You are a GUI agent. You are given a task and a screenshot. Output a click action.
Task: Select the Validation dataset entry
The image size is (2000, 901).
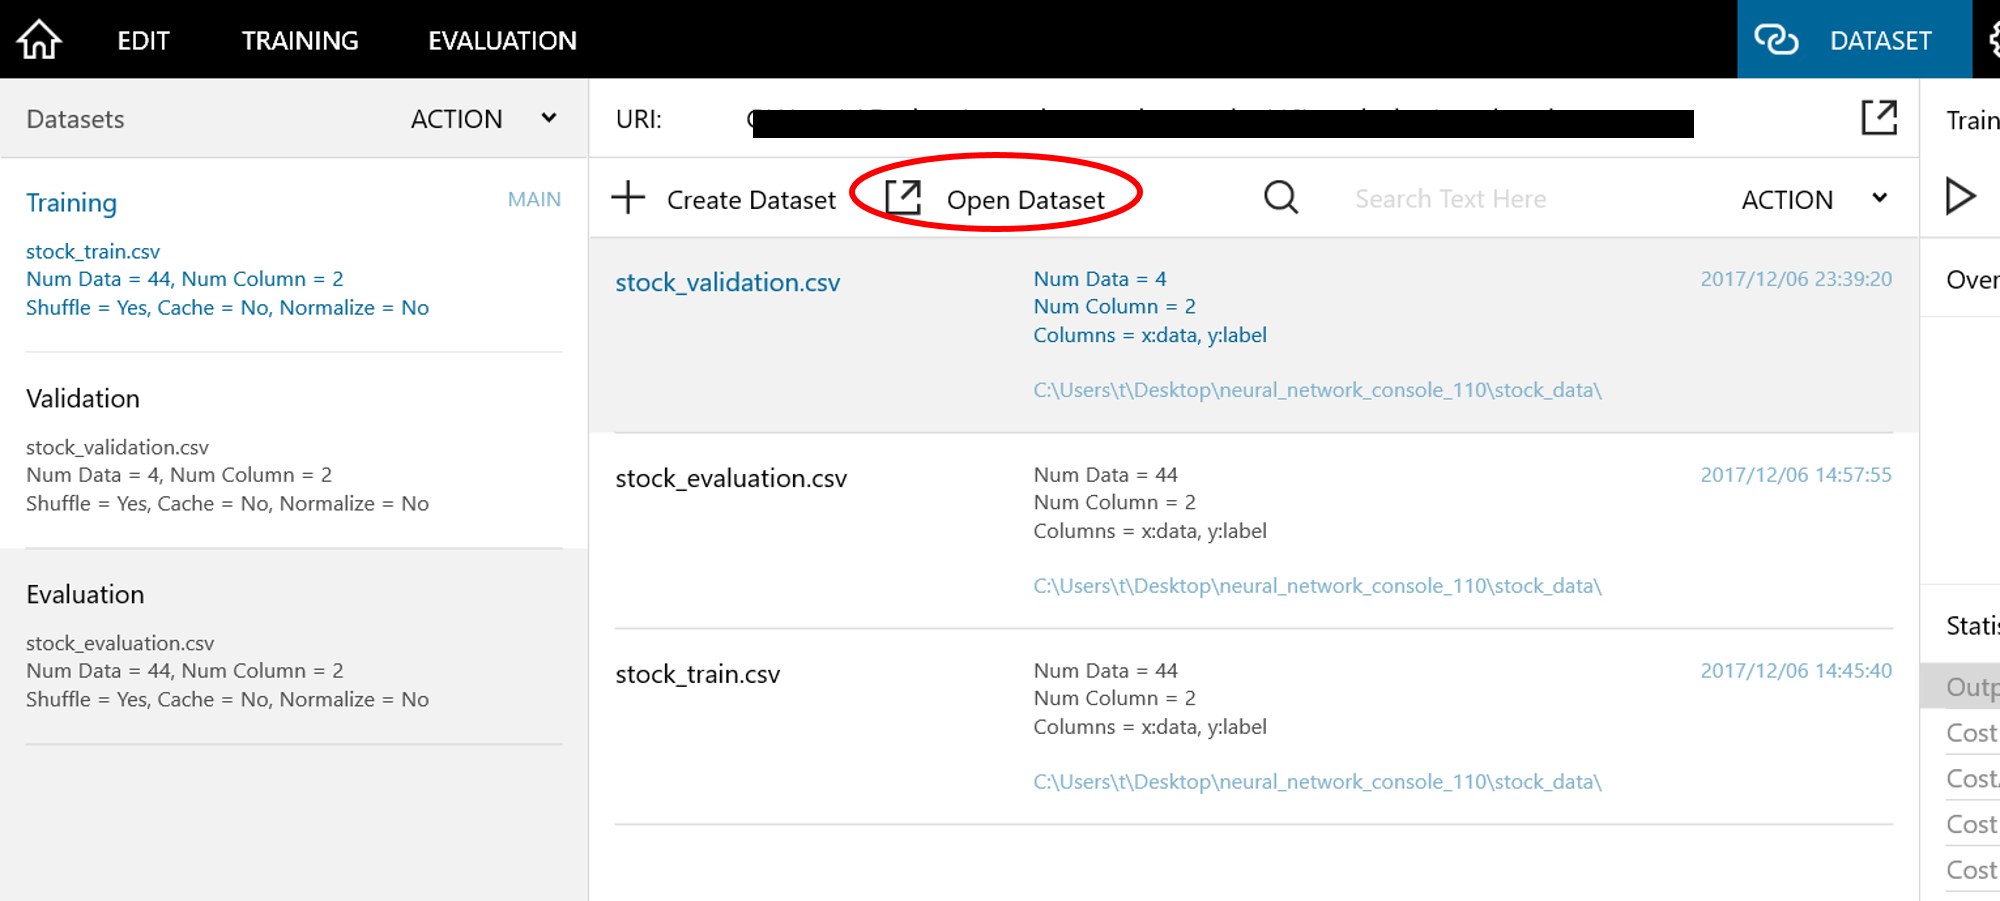pyautogui.click(x=83, y=399)
